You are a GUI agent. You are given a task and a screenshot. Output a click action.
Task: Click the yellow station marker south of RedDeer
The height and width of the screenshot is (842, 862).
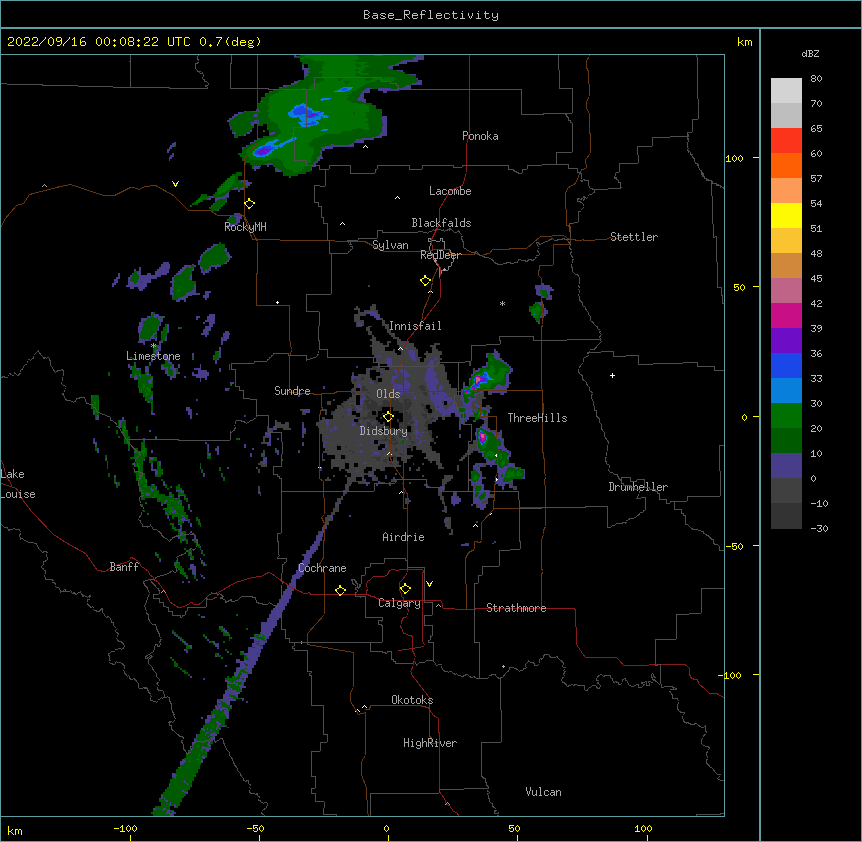pos(426,281)
